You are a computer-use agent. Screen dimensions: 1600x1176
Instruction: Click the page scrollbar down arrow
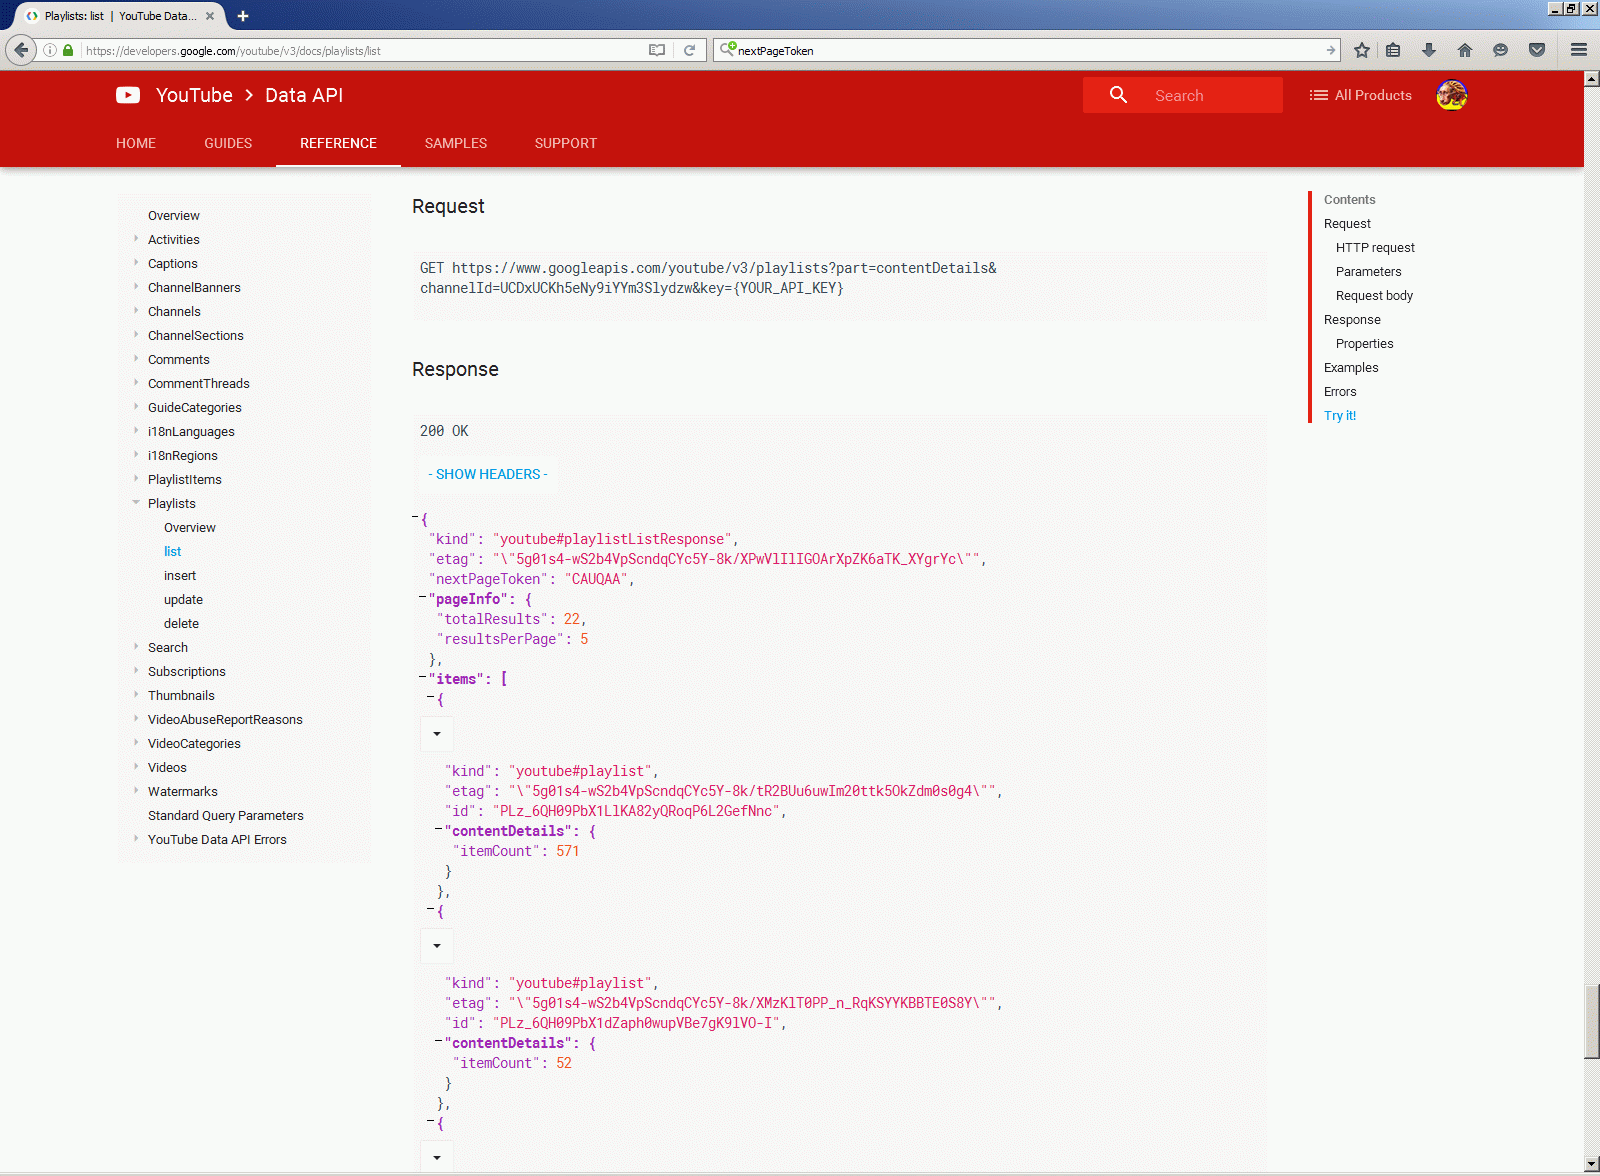pyautogui.click(x=1592, y=1165)
